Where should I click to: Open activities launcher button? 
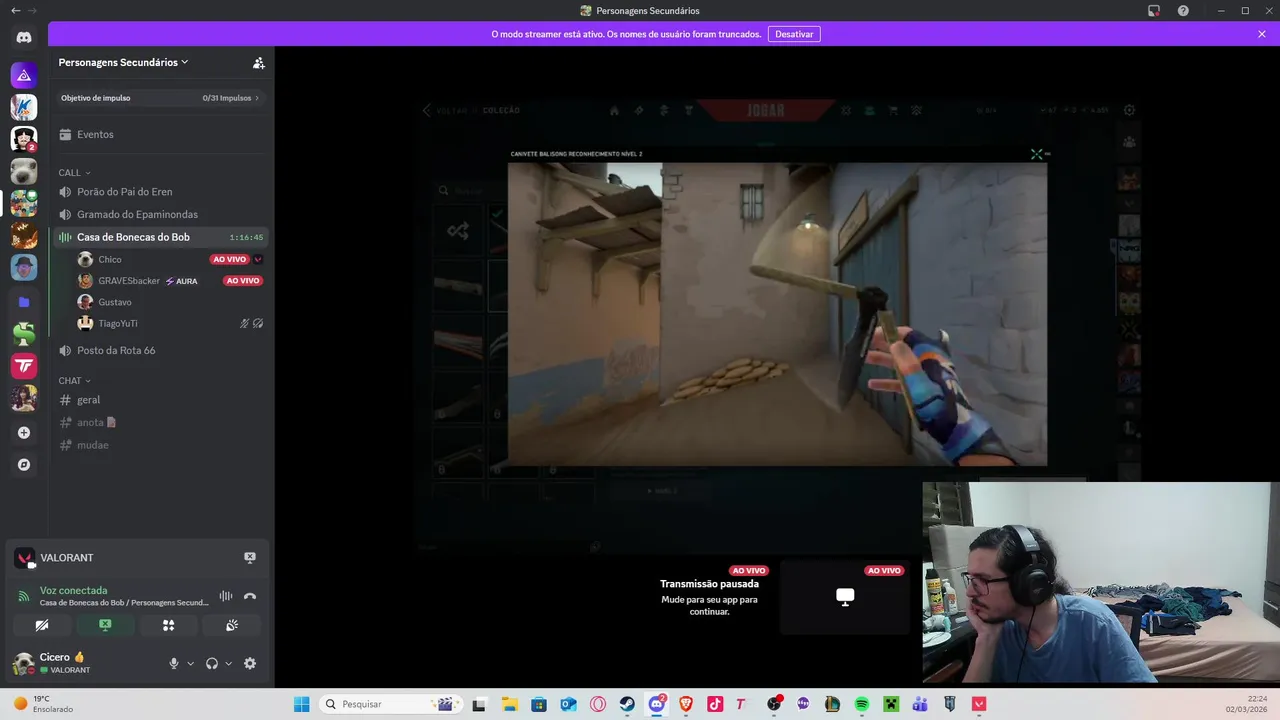pos(168,625)
